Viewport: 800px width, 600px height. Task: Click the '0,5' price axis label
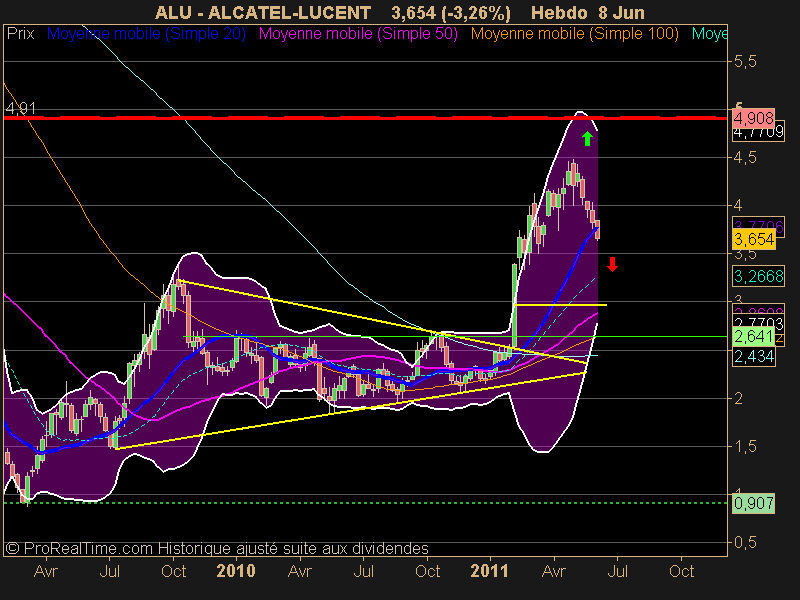click(x=745, y=543)
